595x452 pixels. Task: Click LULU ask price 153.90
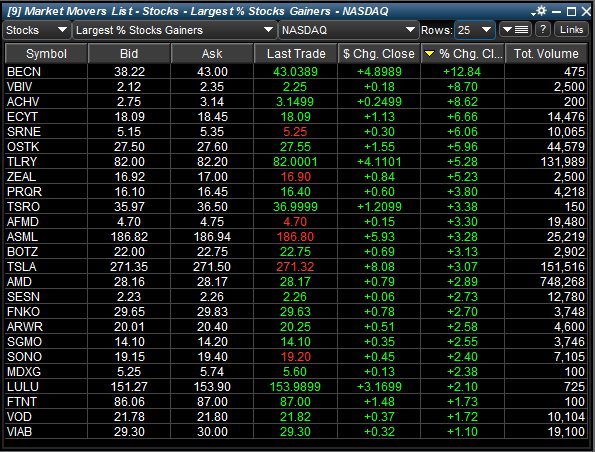click(212, 387)
